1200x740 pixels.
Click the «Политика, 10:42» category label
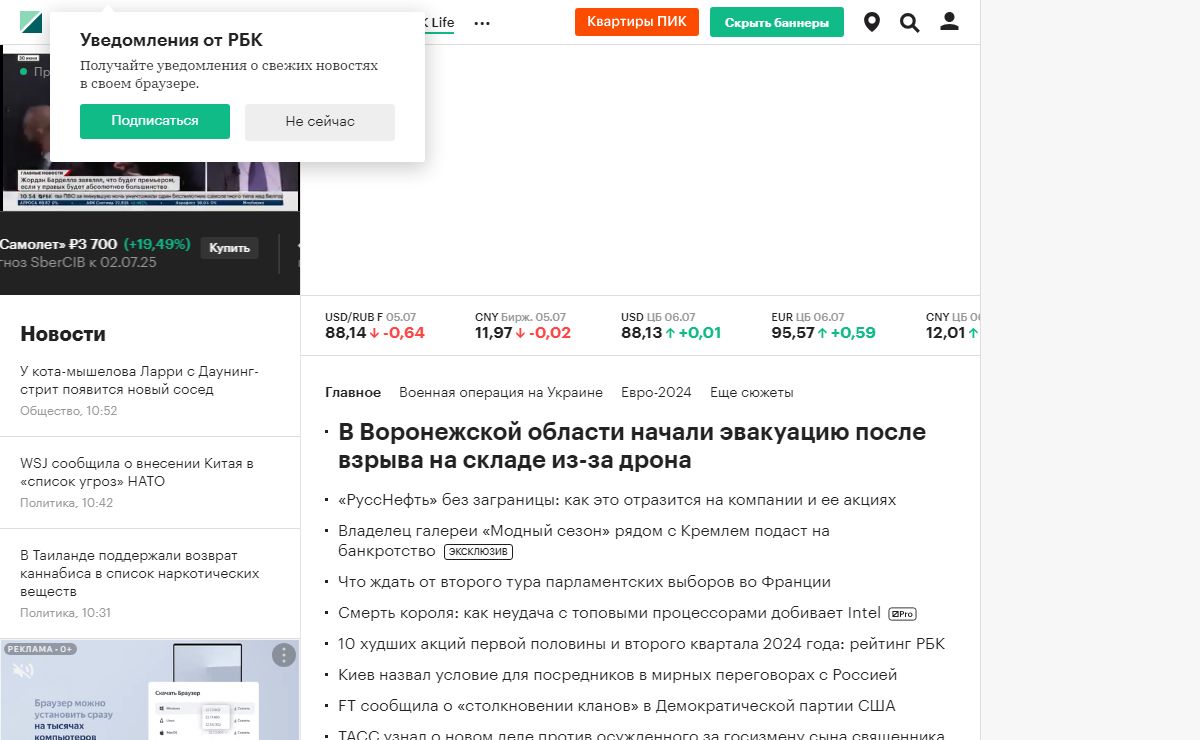(67, 503)
